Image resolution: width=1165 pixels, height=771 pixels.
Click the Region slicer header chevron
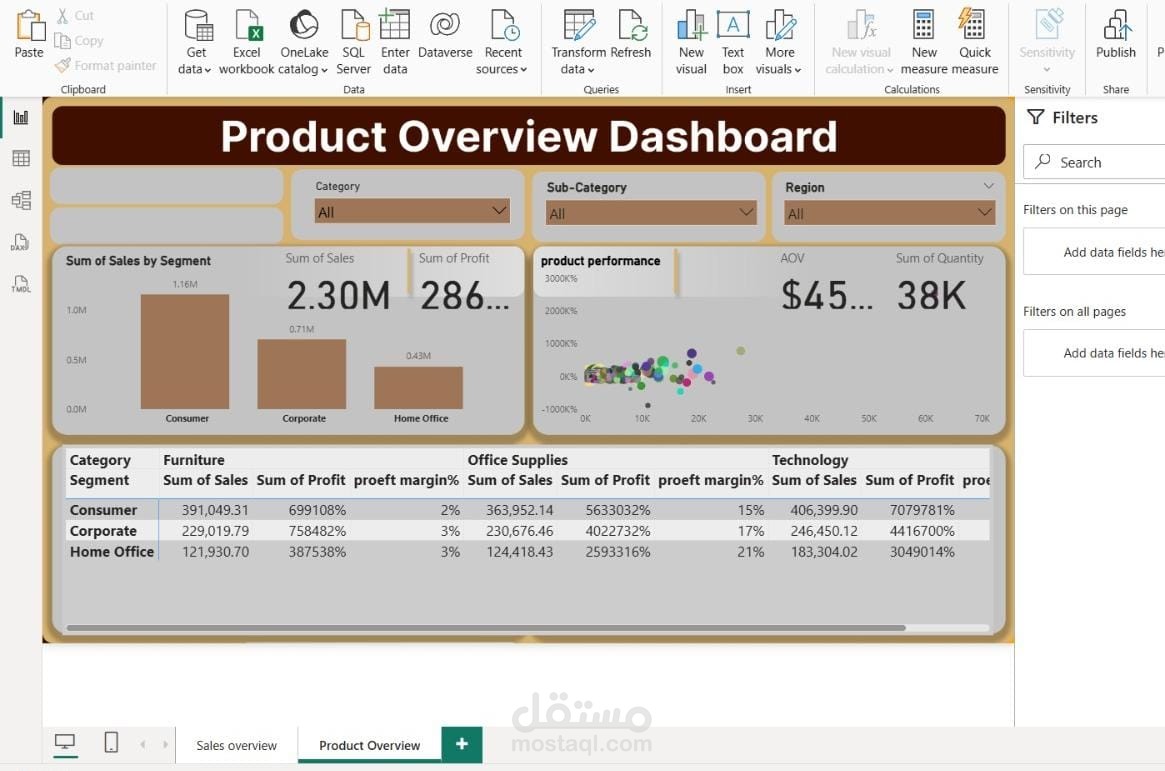(x=988, y=186)
